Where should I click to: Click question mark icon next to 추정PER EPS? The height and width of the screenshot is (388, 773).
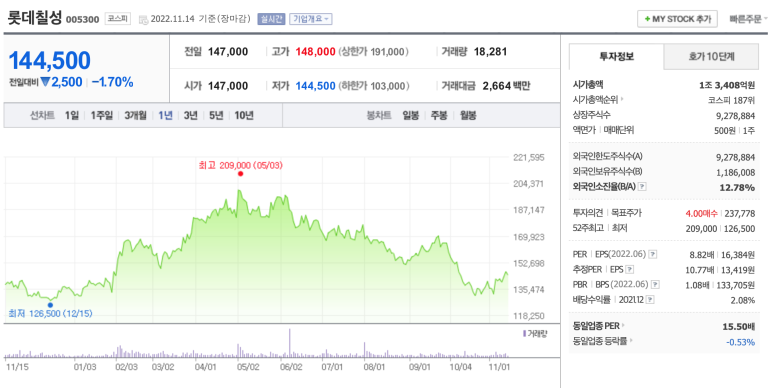coord(630,270)
